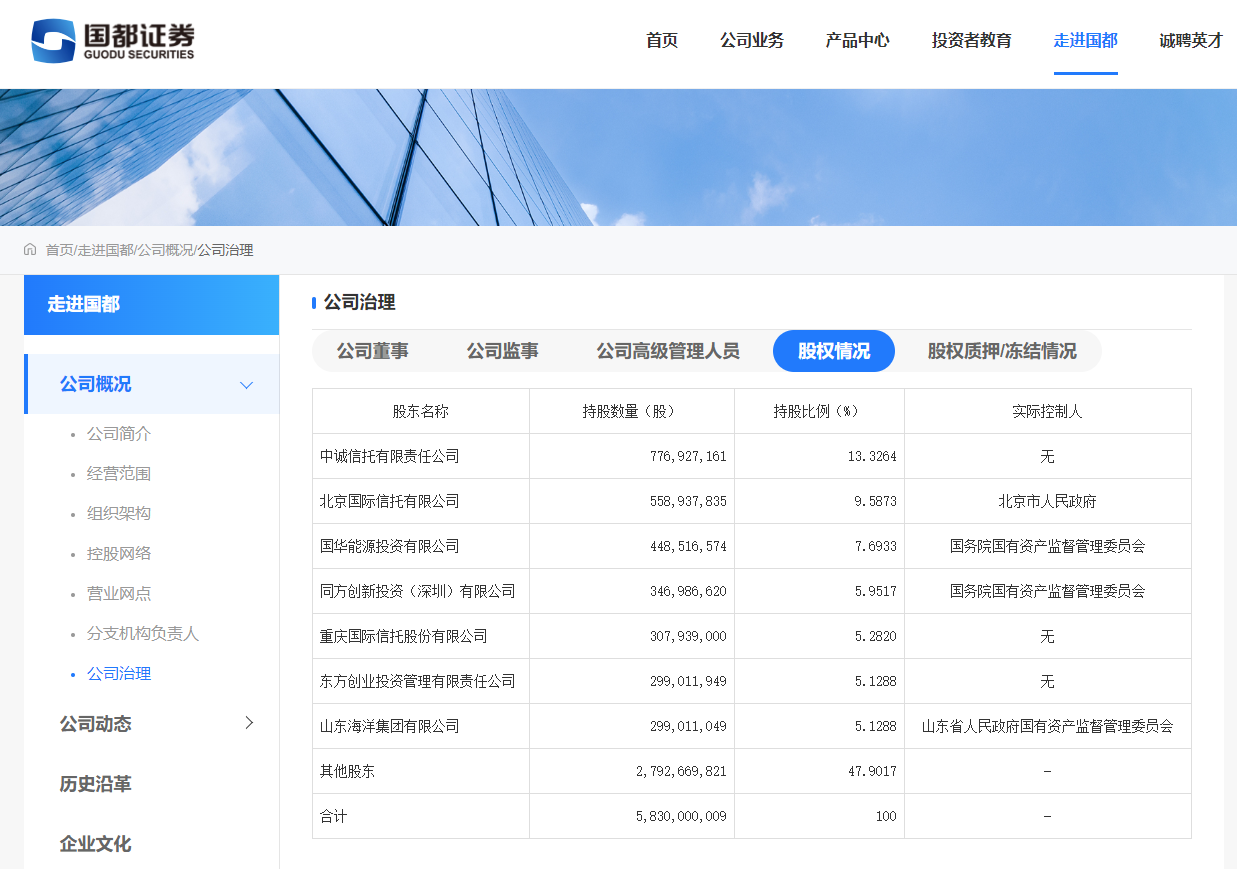Click share count 299,011,049

[x=688, y=726]
